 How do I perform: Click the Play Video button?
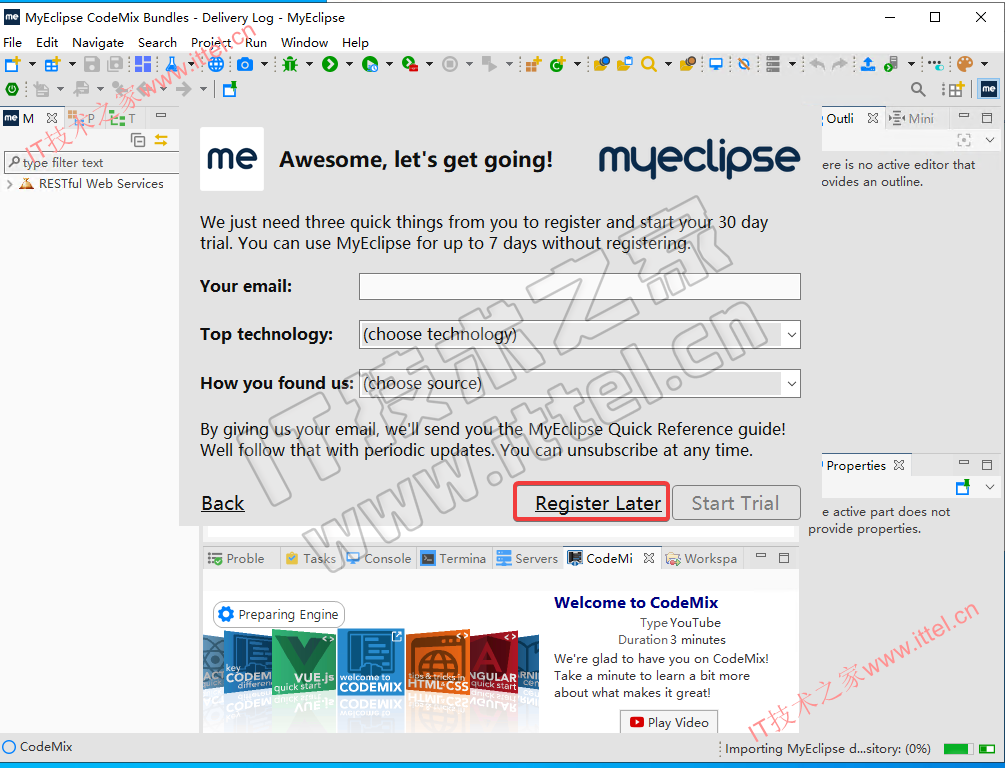669,722
